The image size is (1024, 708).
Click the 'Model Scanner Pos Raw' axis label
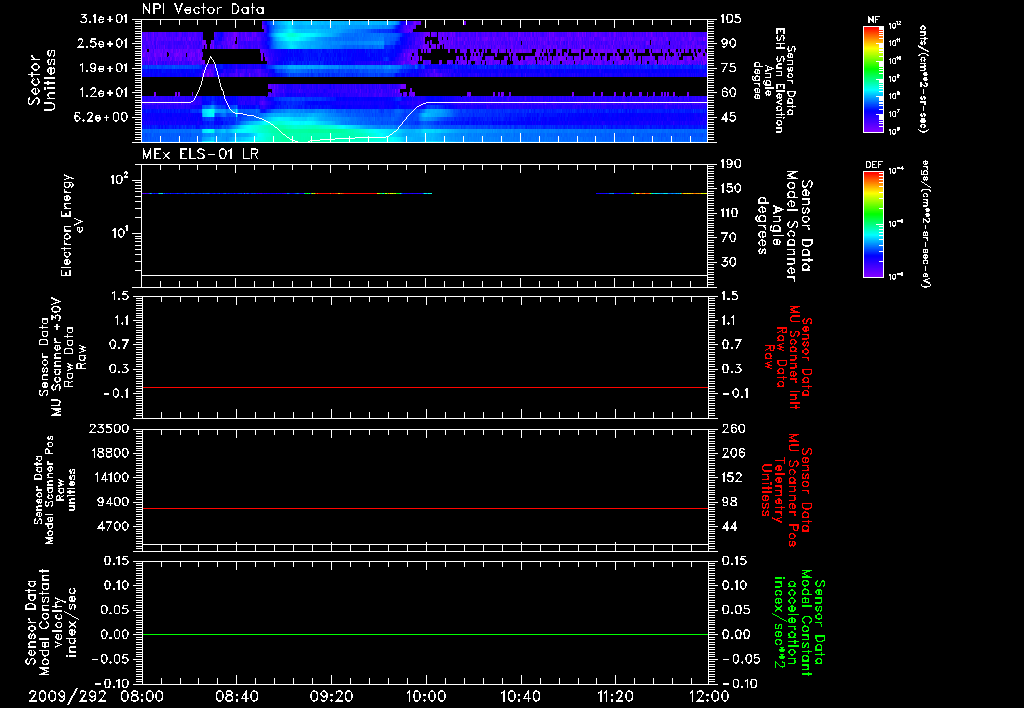54,489
